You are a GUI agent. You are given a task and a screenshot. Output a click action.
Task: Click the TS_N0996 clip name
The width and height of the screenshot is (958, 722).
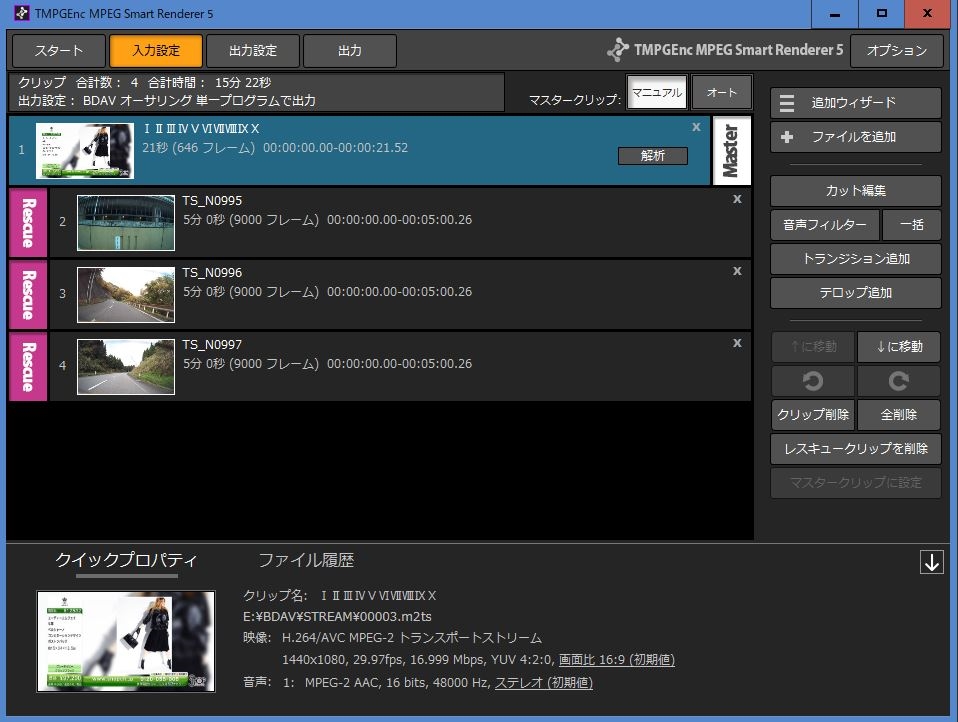tap(212, 273)
